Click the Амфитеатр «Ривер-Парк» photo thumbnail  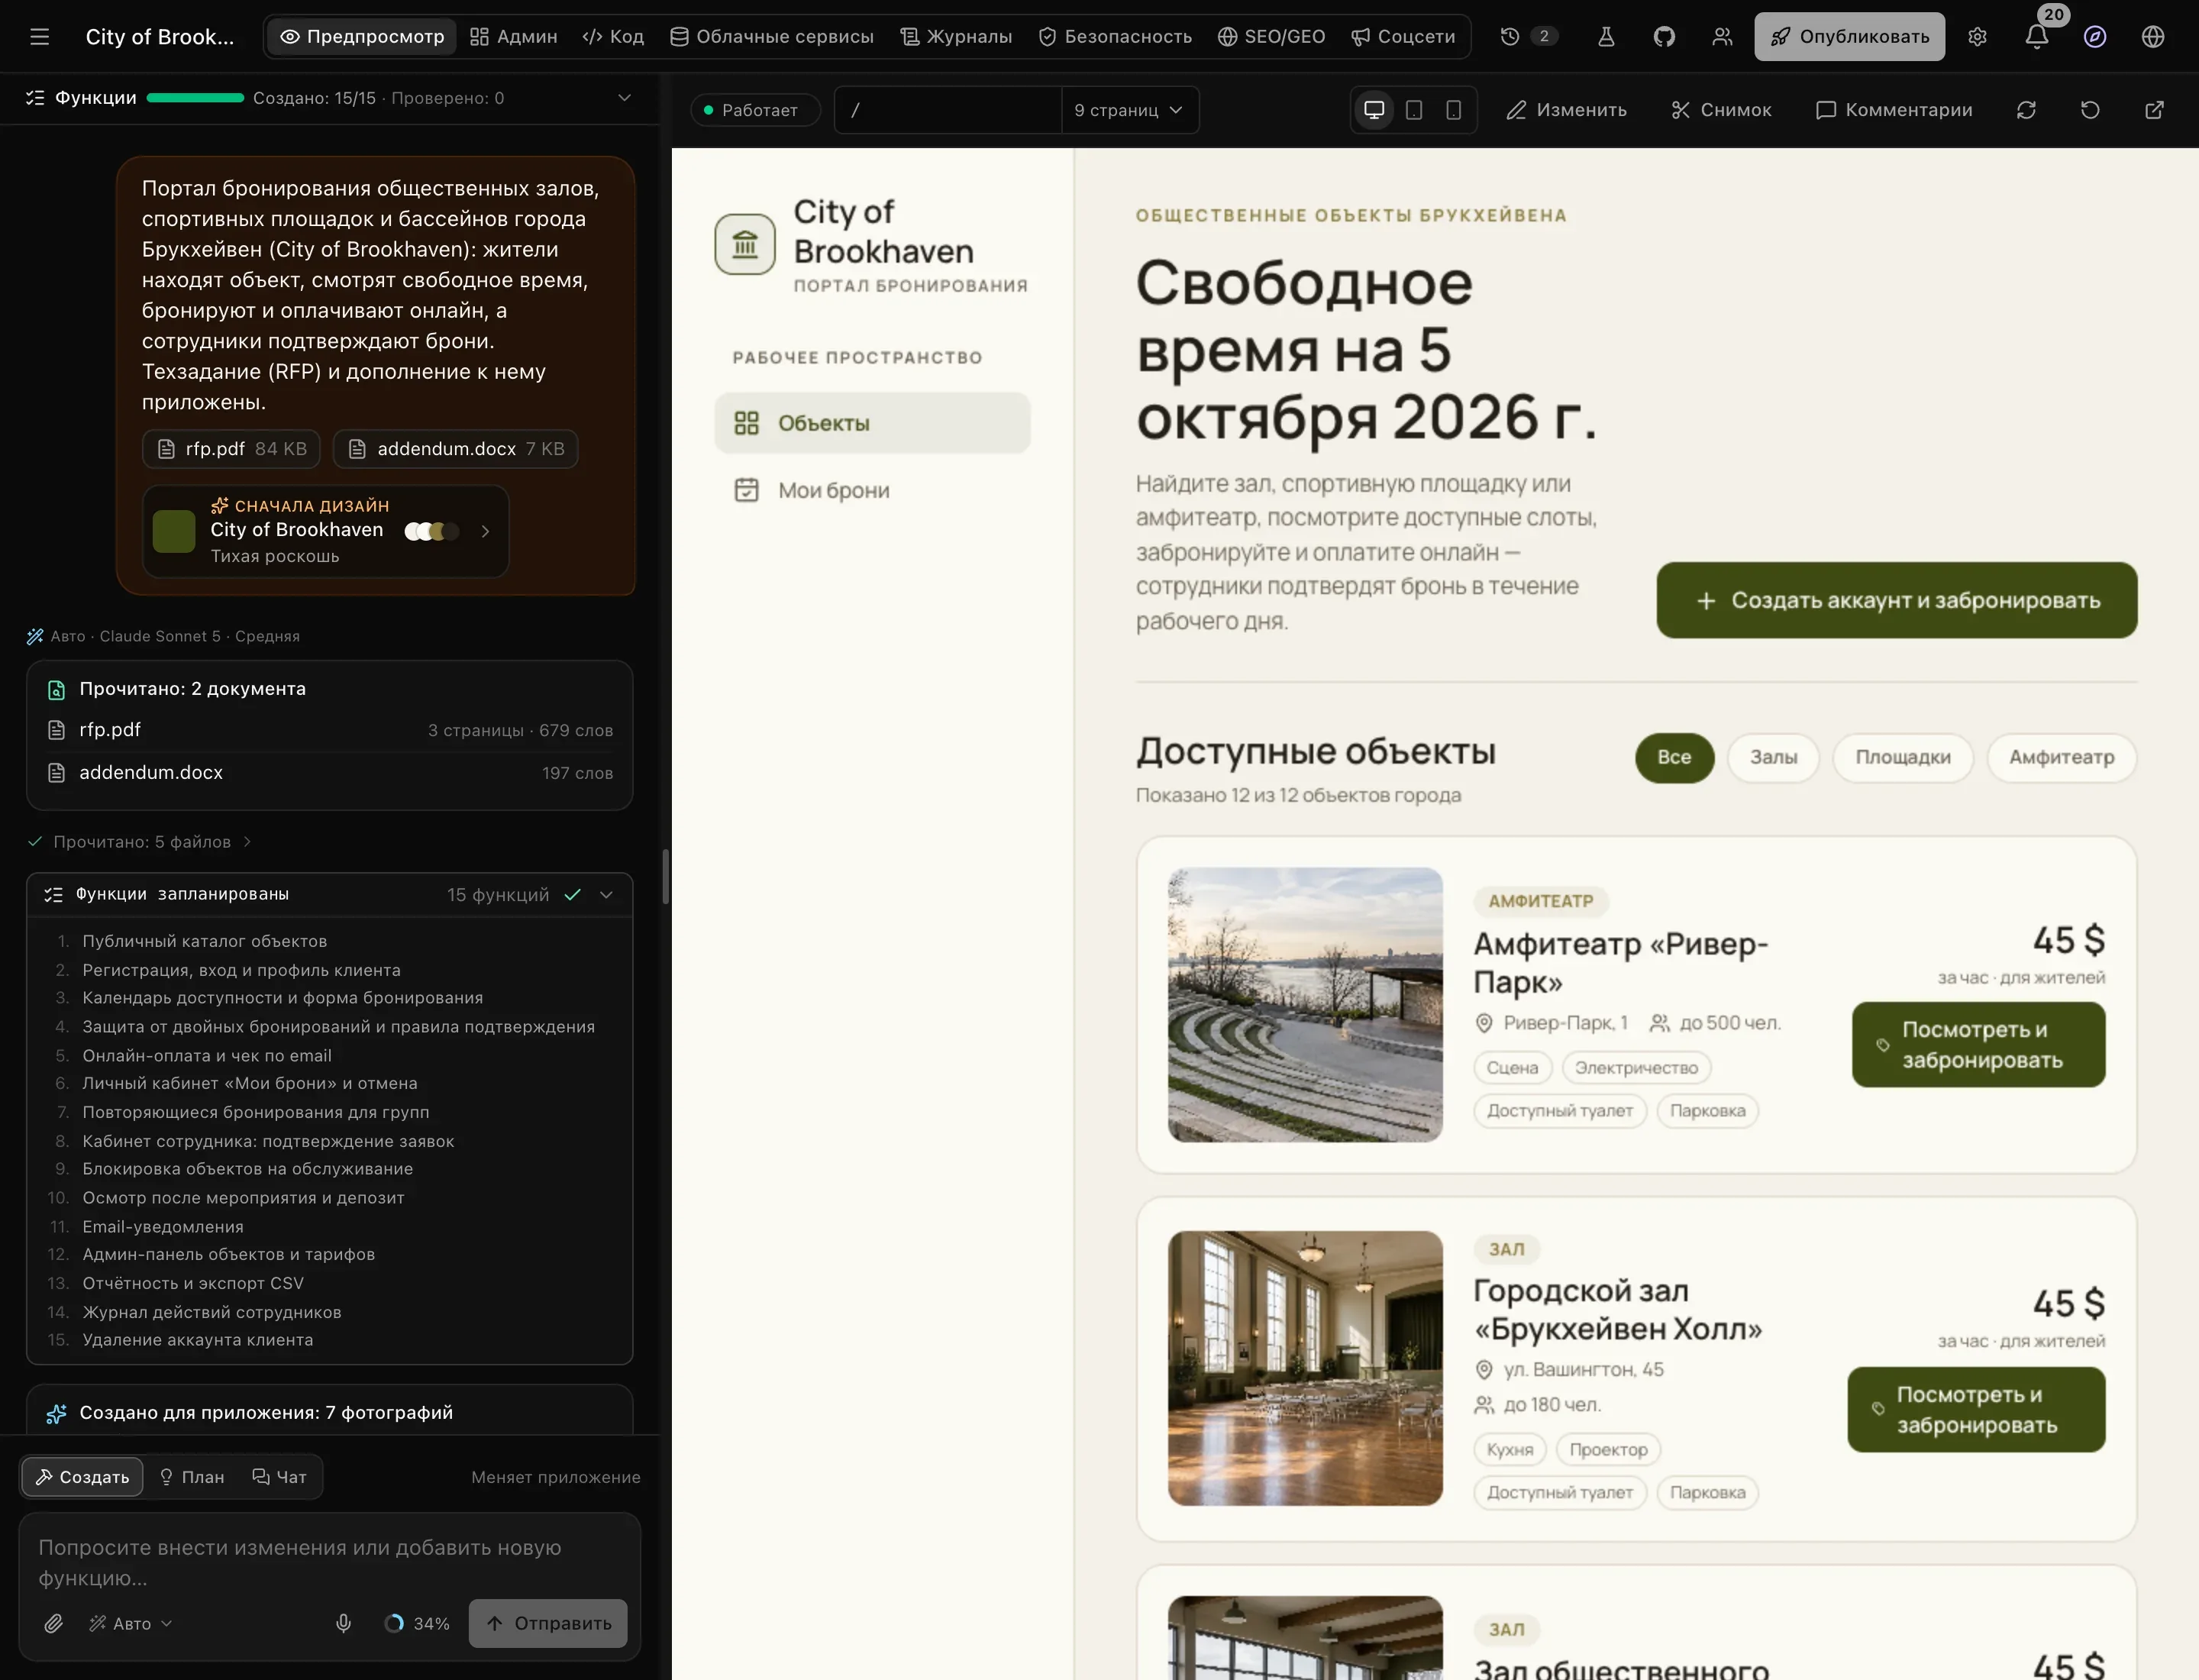pyautogui.click(x=1305, y=1004)
